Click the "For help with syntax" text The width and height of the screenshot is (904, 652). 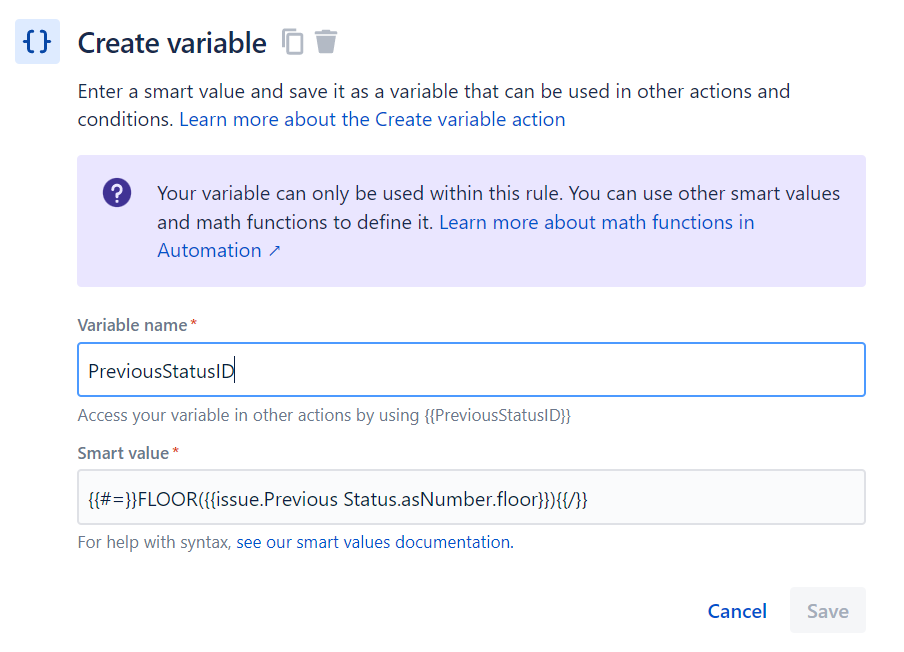pos(154,543)
